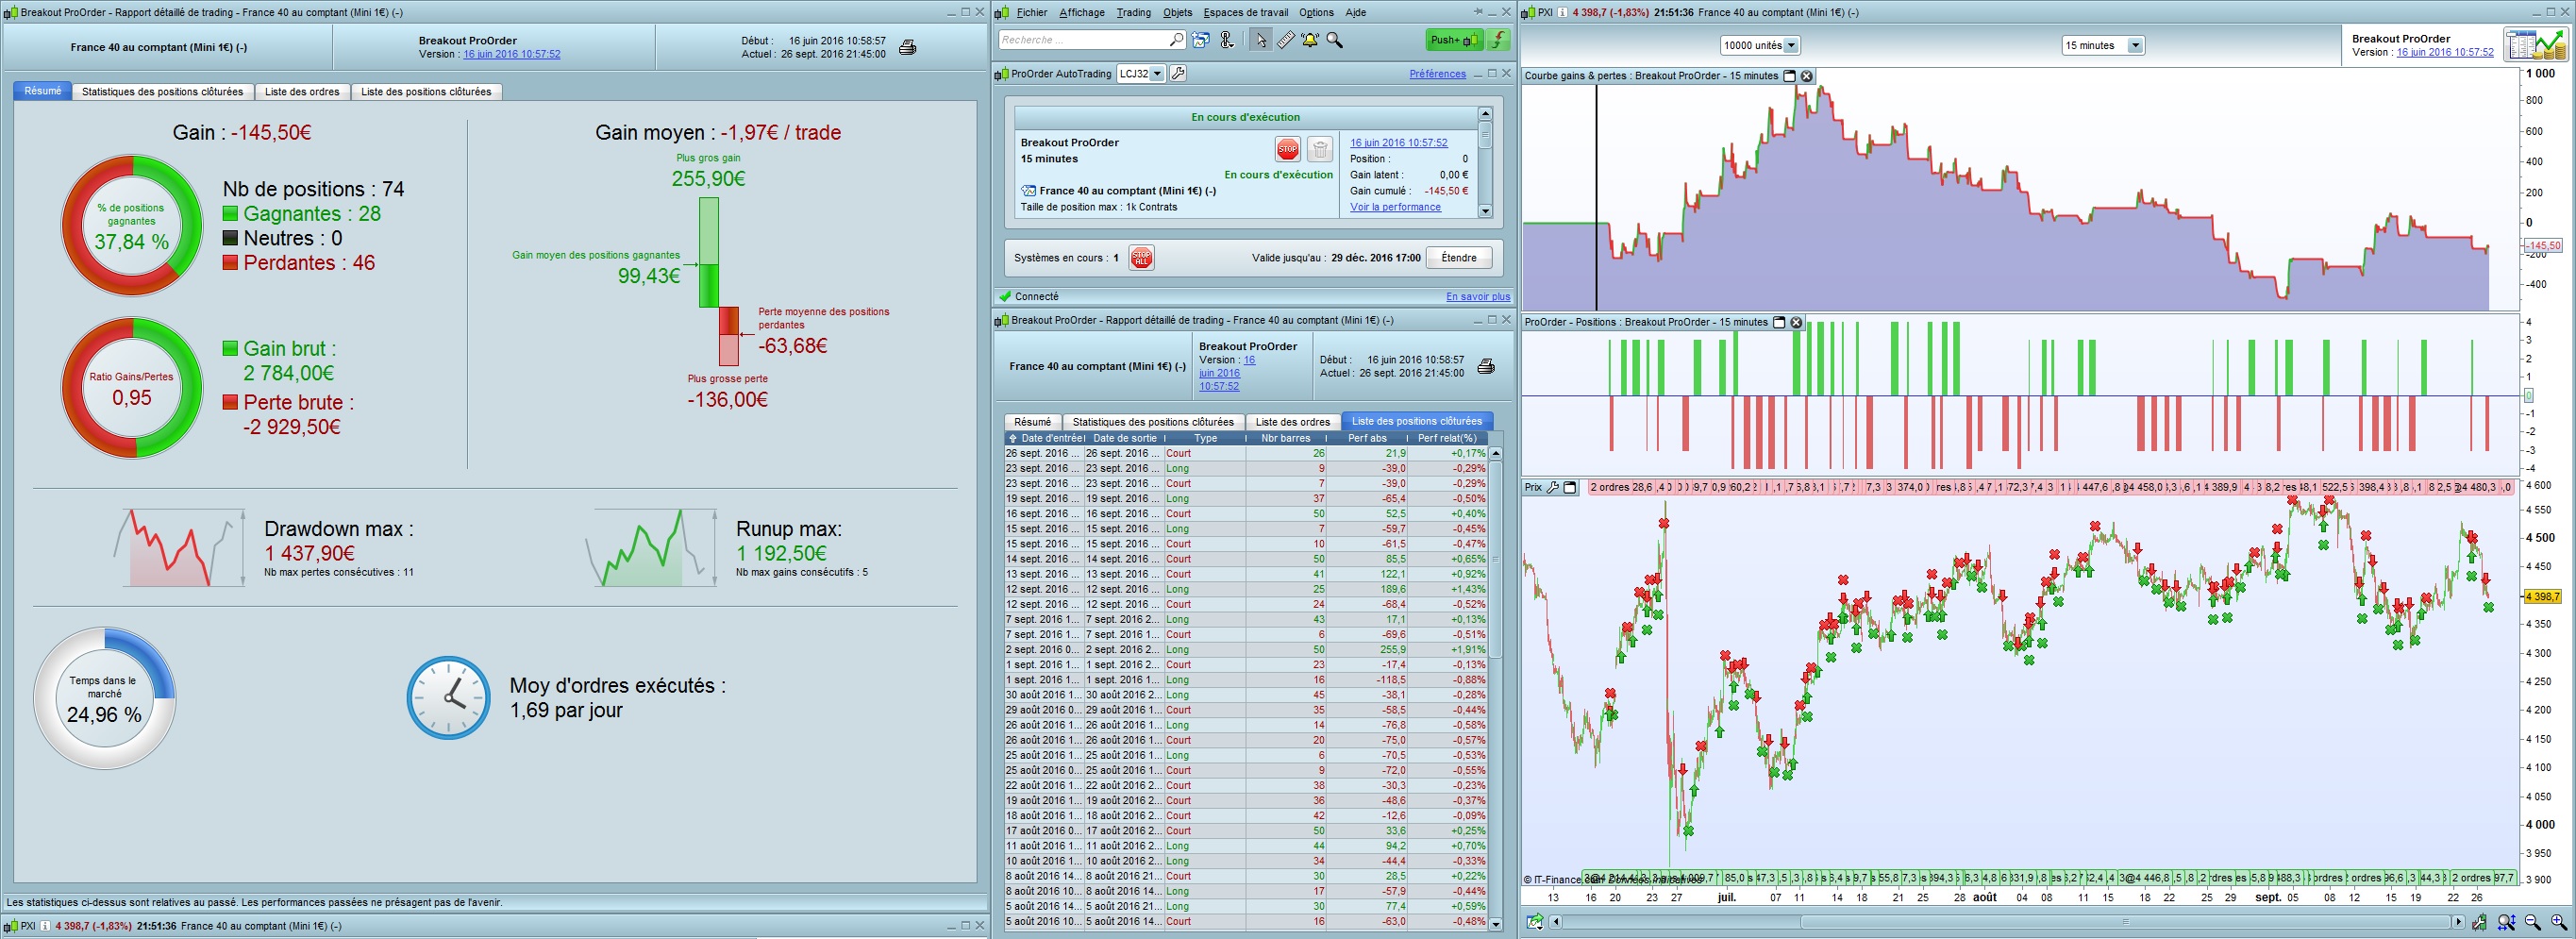Follow the Voir la performance link
Screen dimensions: 2576x939
point(1395,207)
